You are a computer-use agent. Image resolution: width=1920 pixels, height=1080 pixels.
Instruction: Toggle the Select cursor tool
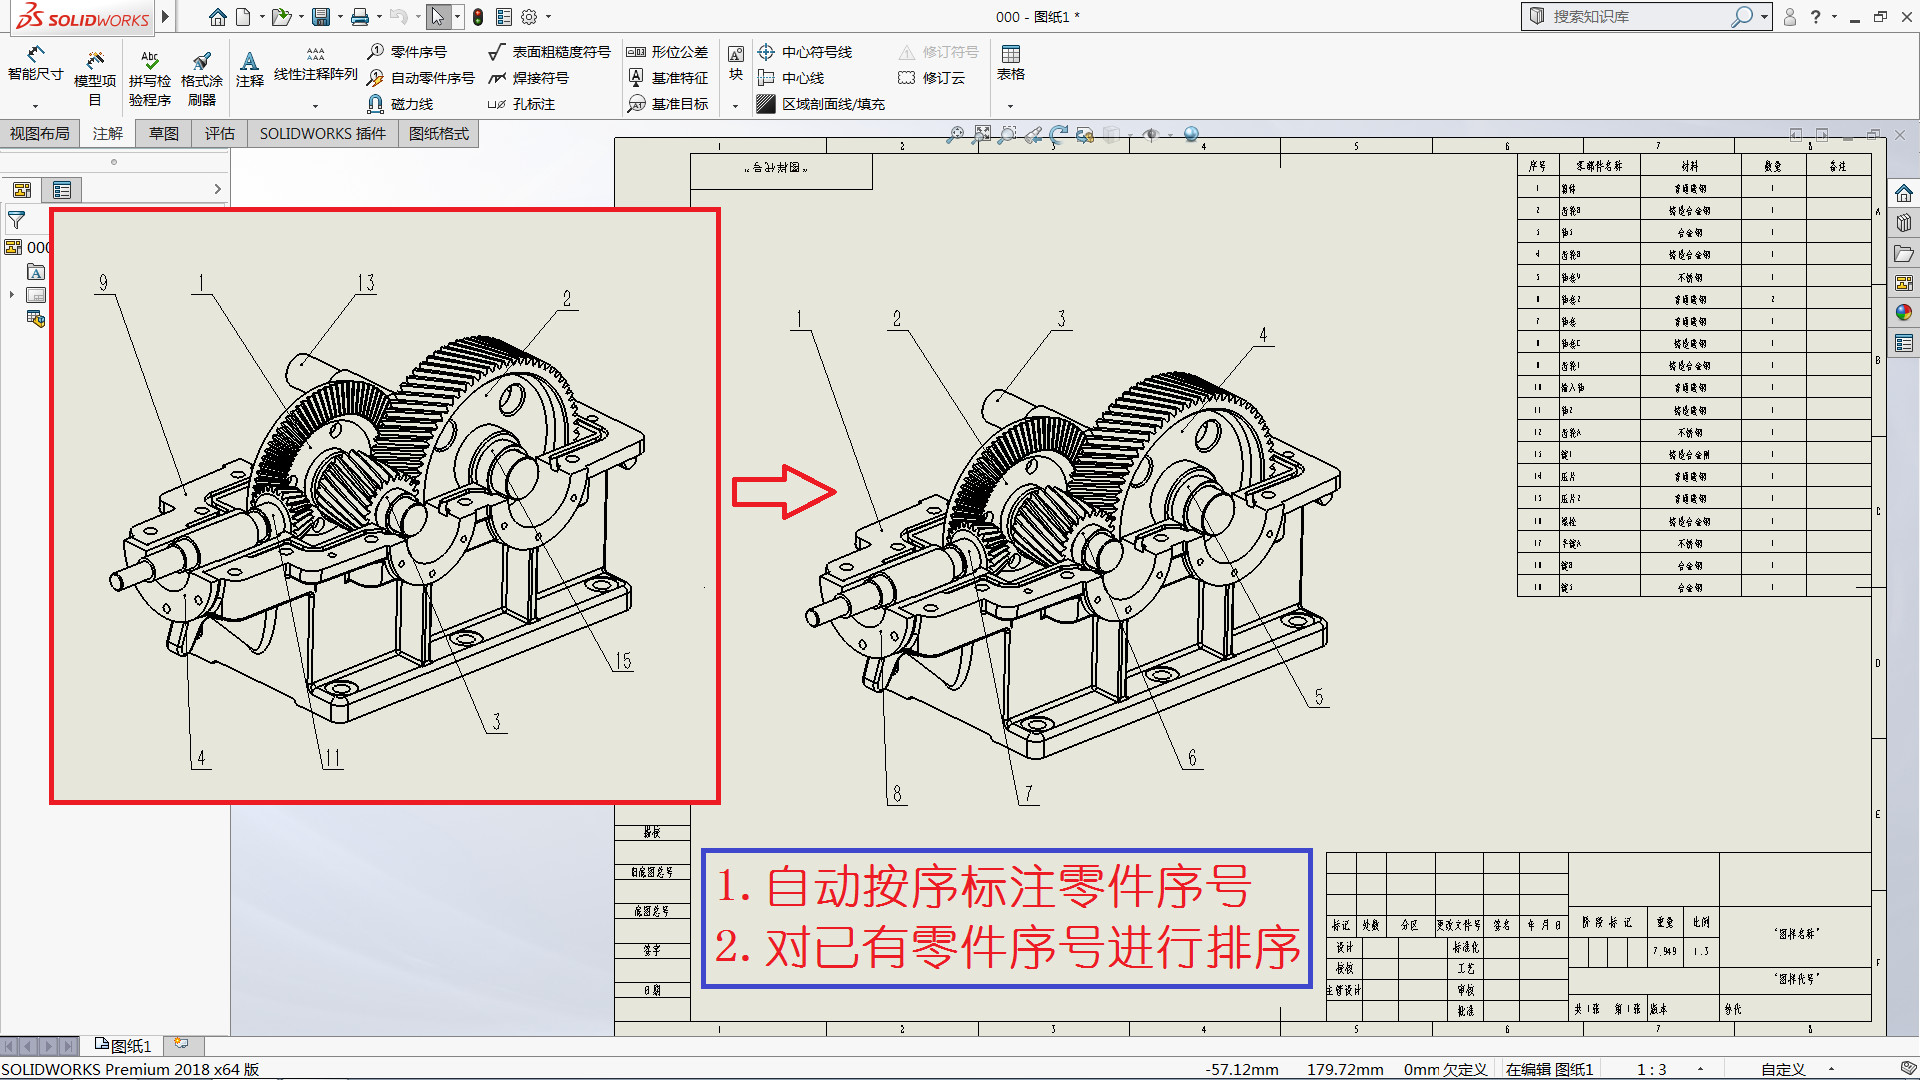438,17
